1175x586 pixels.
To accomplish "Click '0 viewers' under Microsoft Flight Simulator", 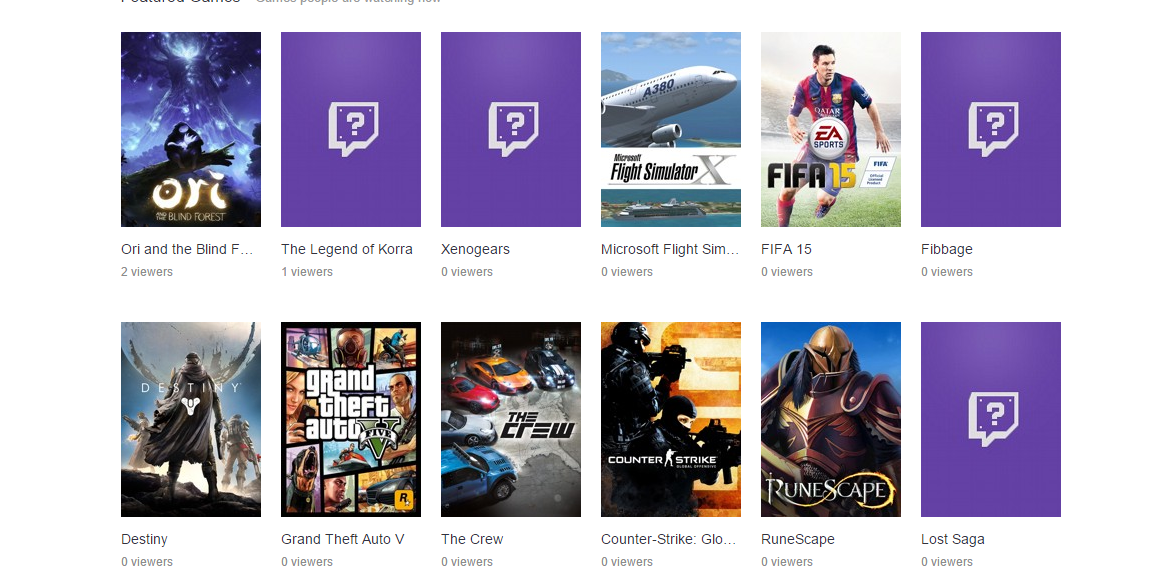I will coord(626,272).
